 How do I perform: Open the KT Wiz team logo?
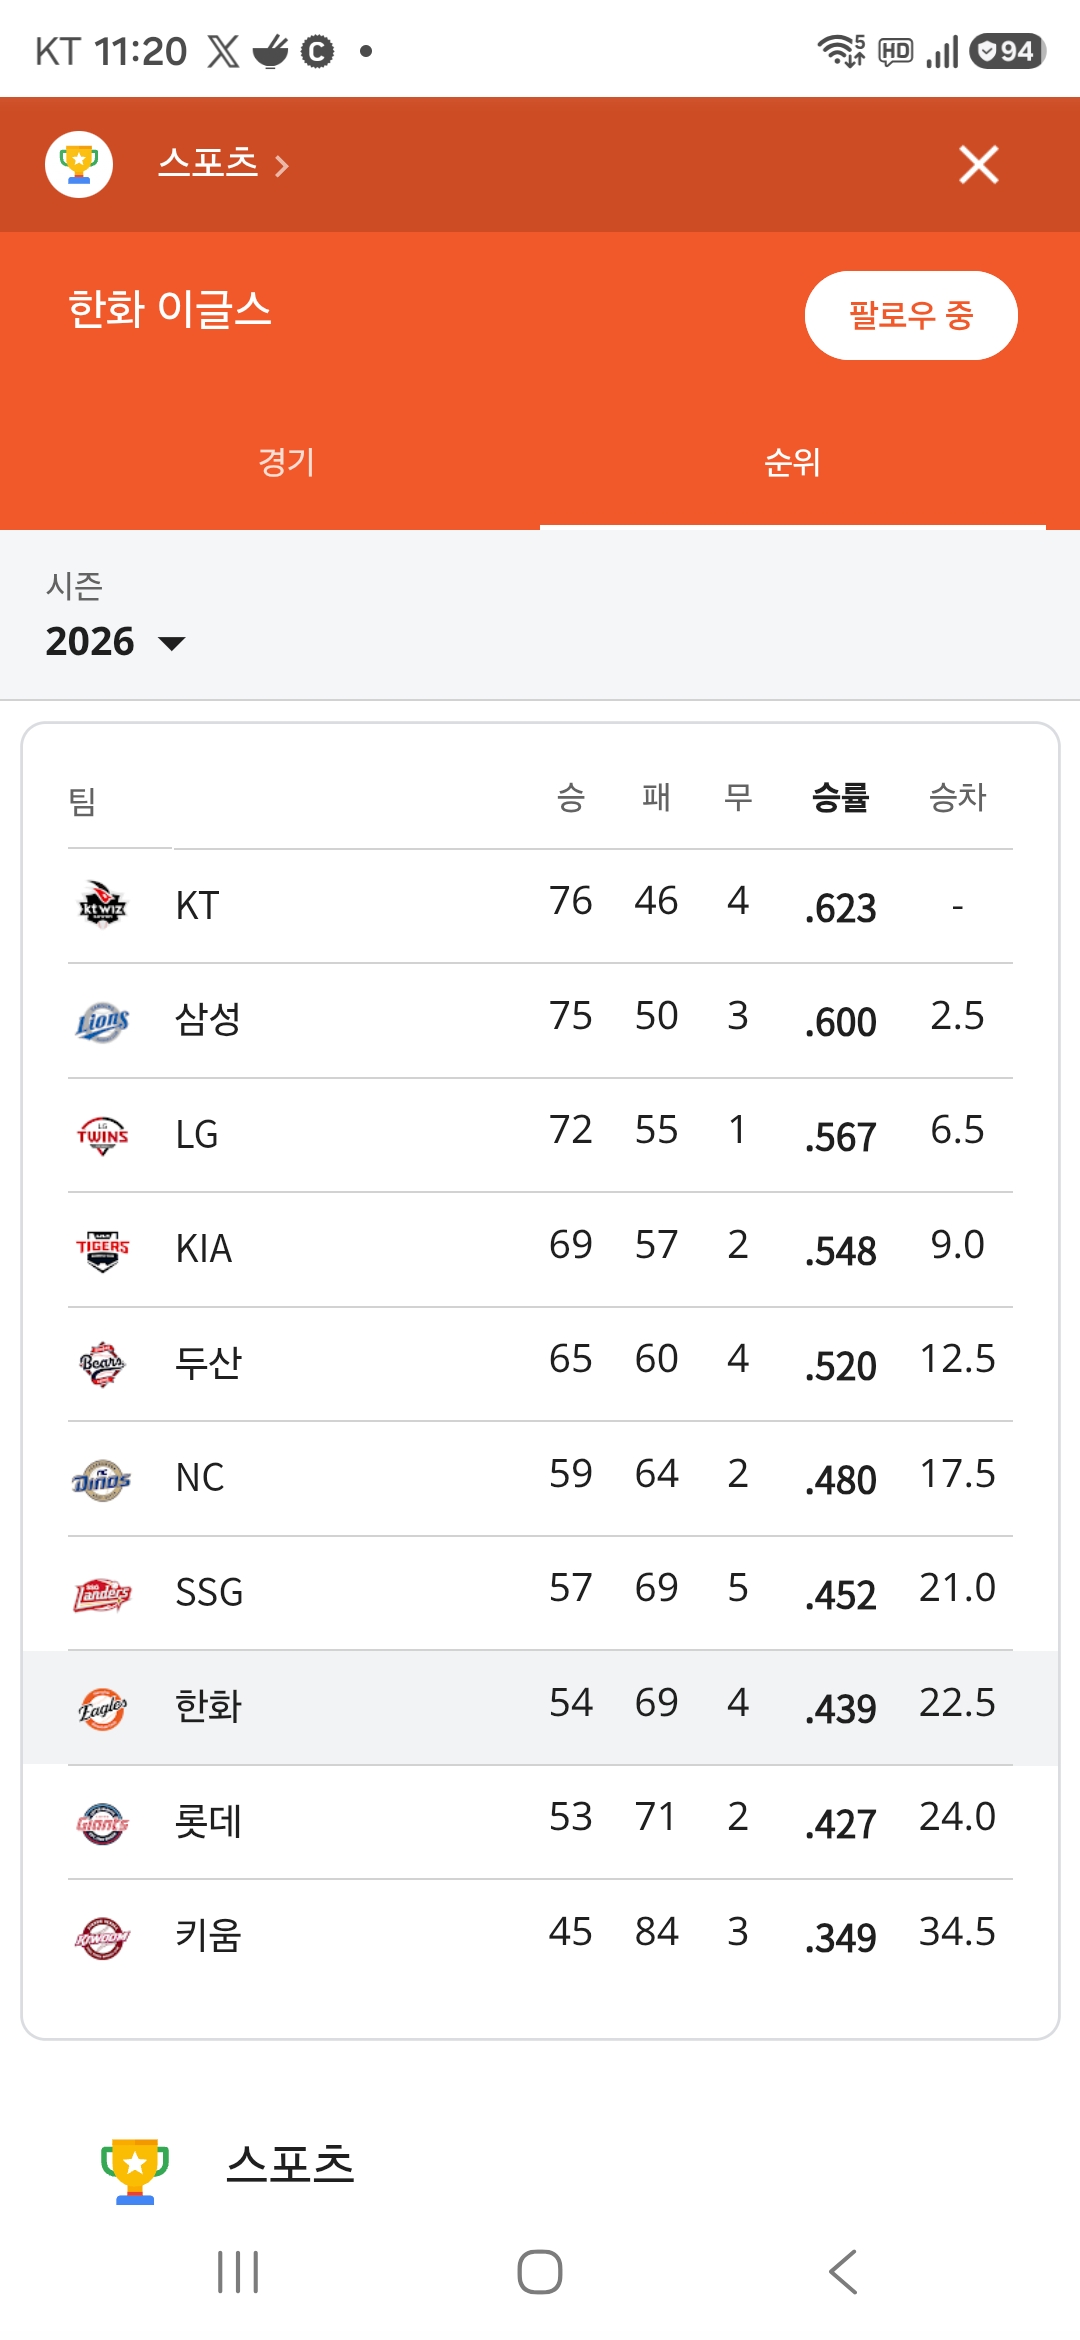102,905
